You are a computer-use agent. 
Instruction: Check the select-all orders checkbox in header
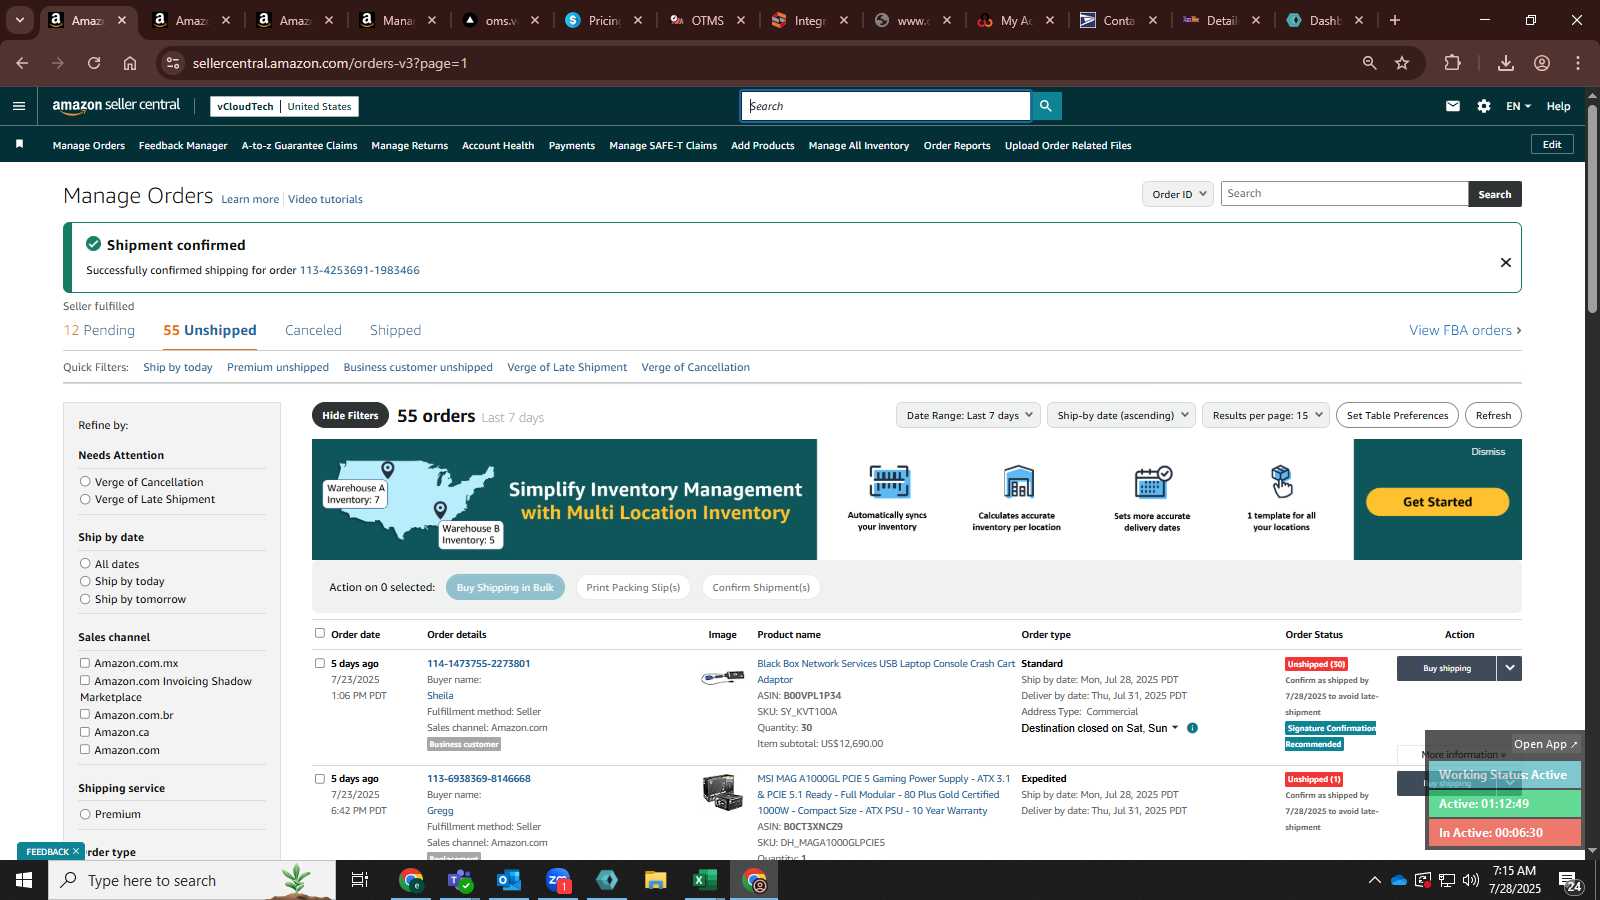[x=320, y=633]
